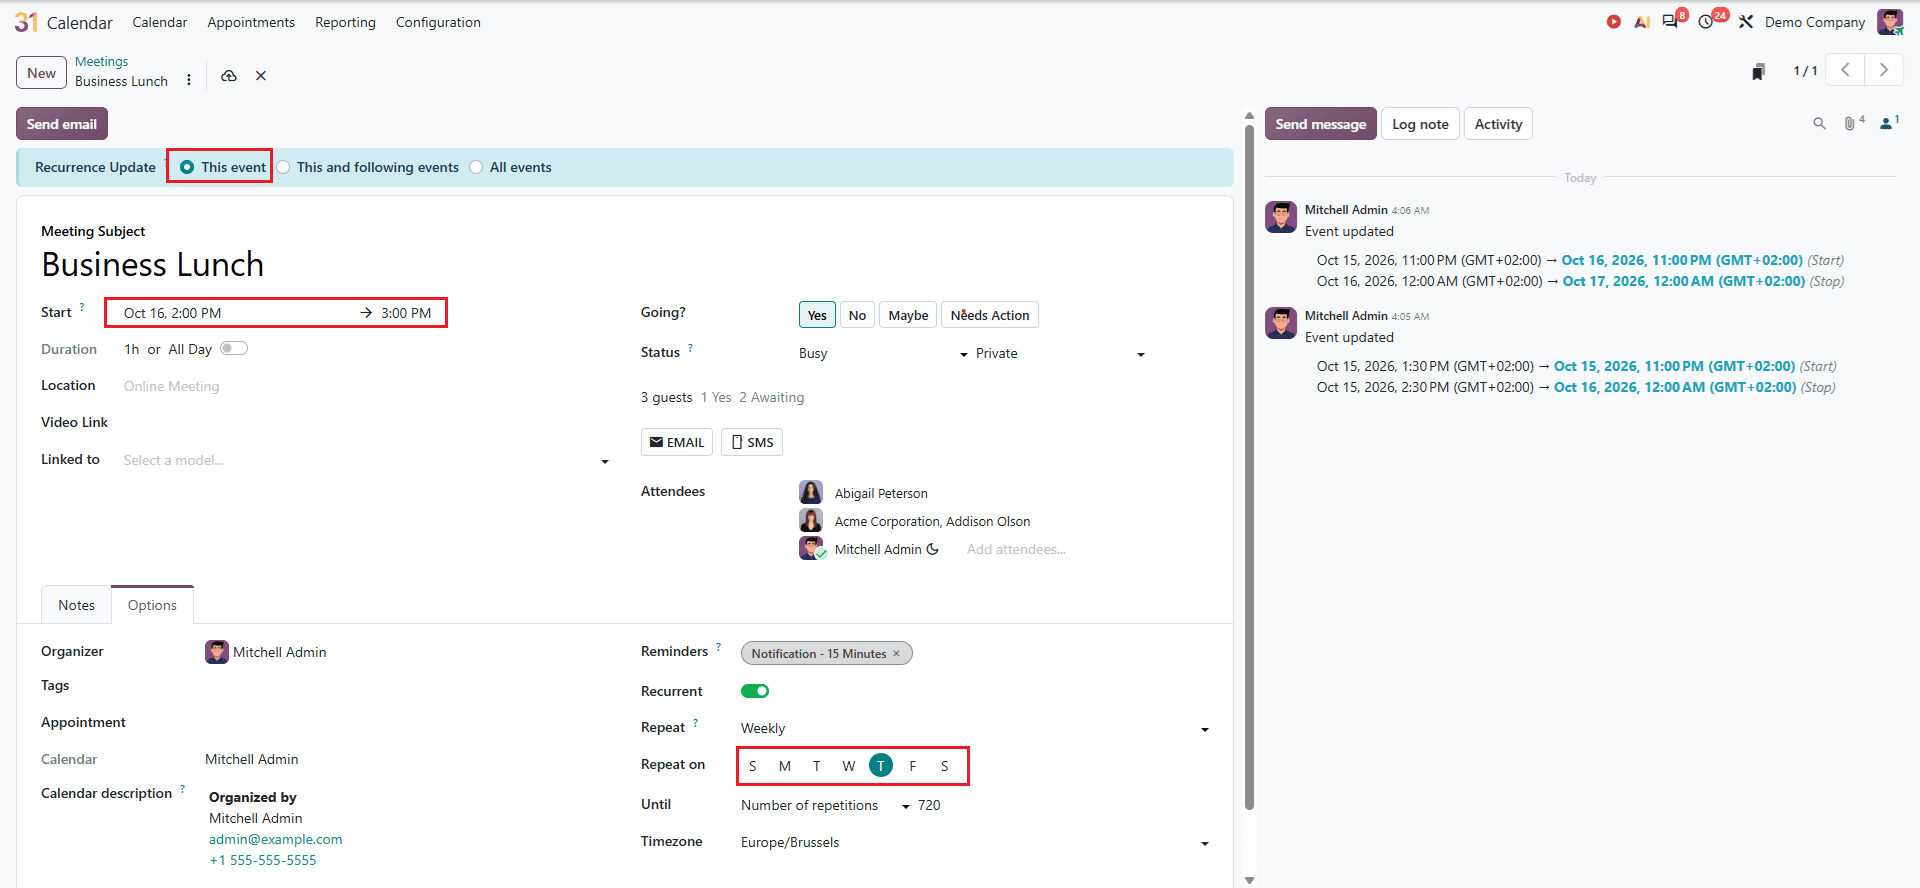Click the bookmark icon near the pager

1758,71
